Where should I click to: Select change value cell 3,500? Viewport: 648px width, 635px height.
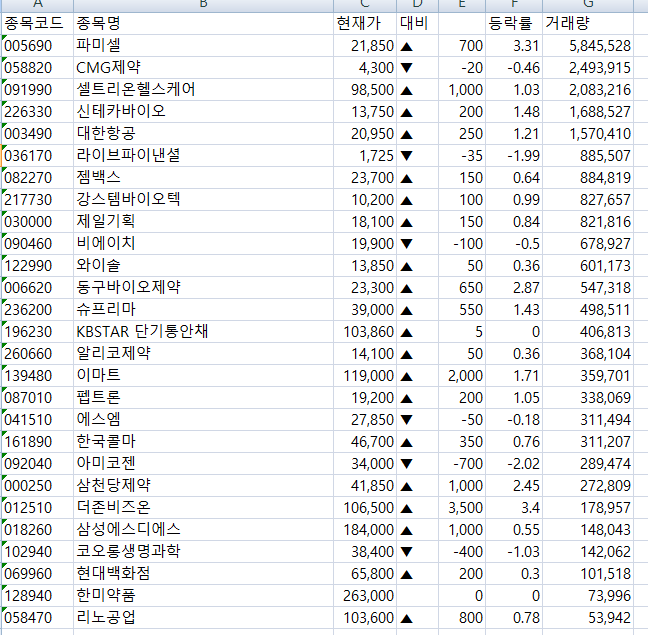click(462, 507)
